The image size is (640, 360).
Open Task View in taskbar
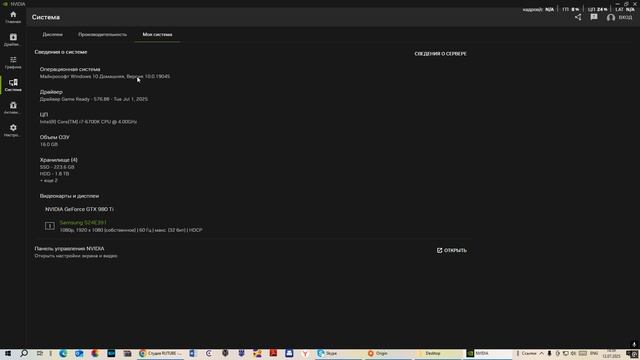click(40, 353)
